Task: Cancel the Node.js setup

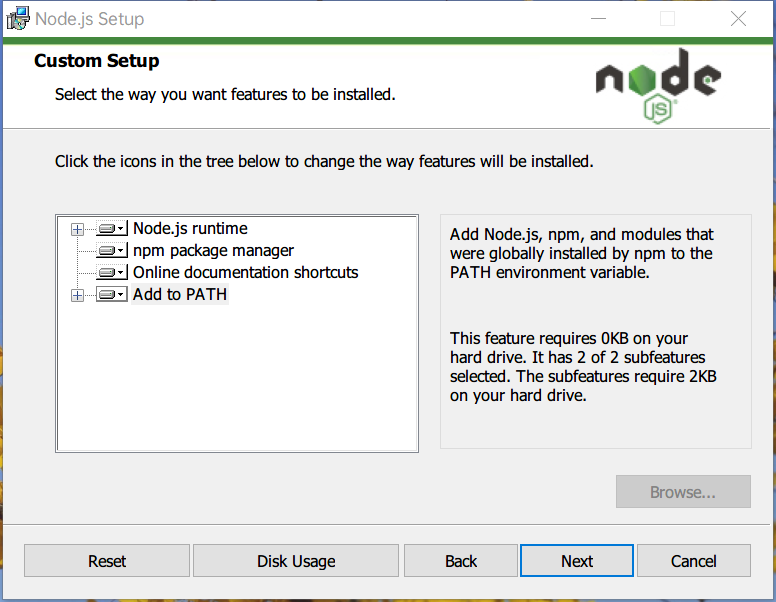Action: point(694,561)
